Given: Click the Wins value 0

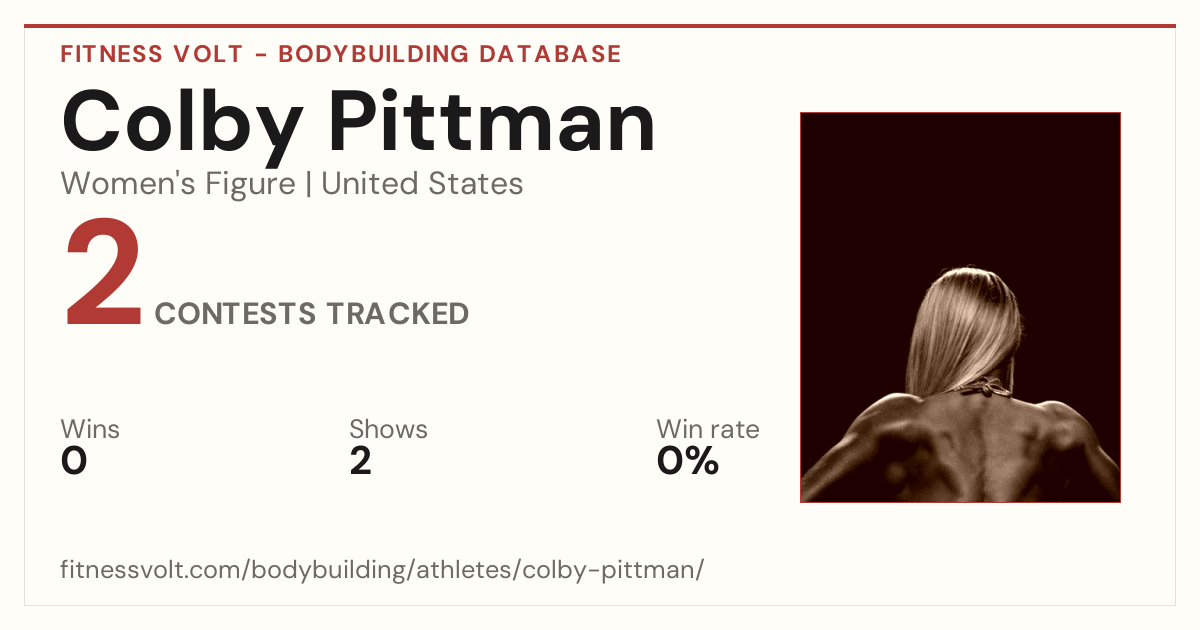Looking at the screenshot, I should pyautogui.click(x=74, y=461).
